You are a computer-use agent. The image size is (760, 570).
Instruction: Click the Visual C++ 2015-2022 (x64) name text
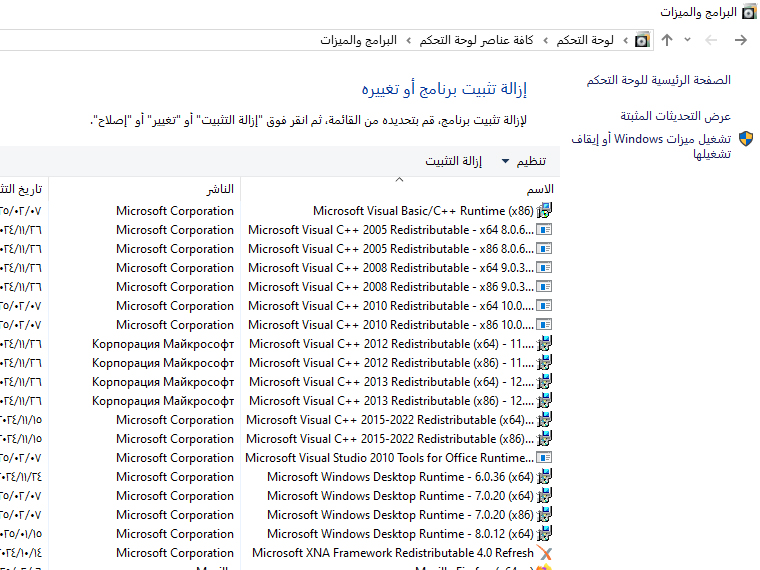pyautogui.click(x=390, y=420)
